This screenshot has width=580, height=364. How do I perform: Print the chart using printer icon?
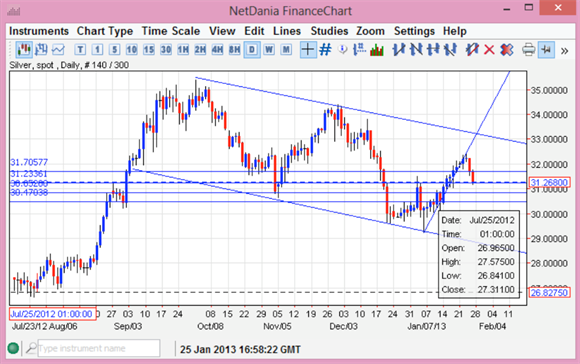(529, 50)
